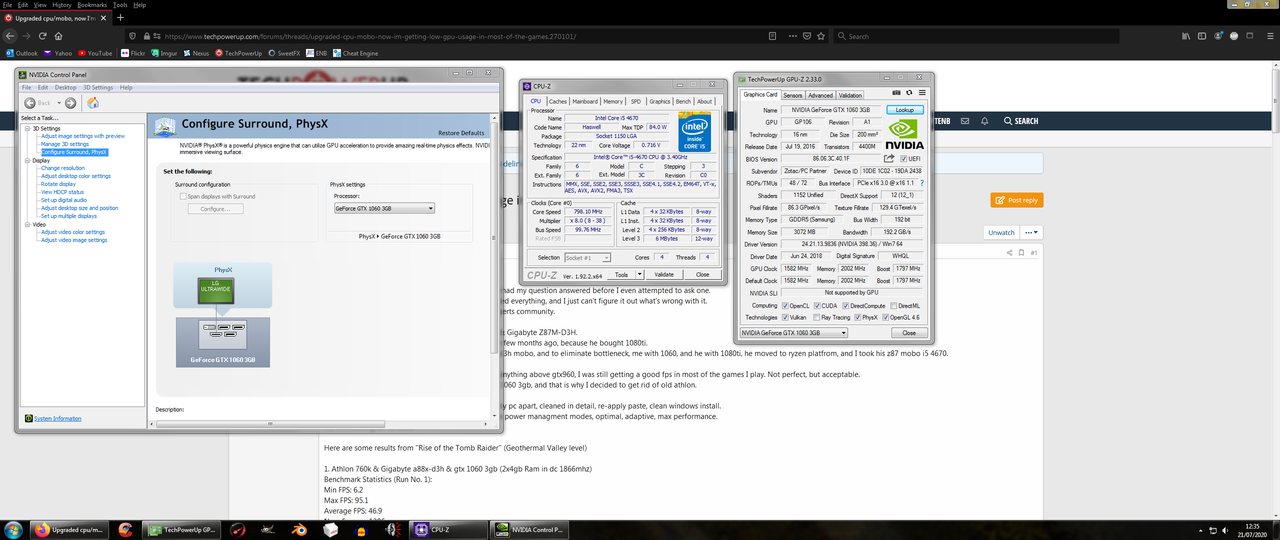This screenshot has width=1280, height=540.
Task: Toggle the PhysX checkbox in GPU-Z
Action: click(859, 316)
